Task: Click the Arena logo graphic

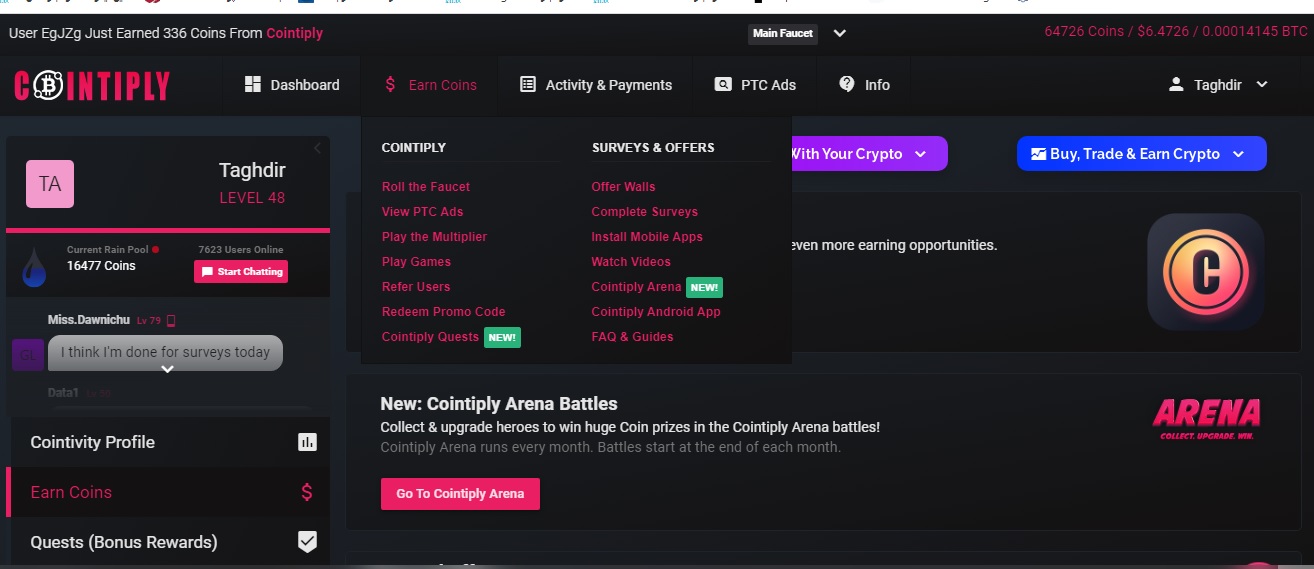Action: pos(1206,418)
